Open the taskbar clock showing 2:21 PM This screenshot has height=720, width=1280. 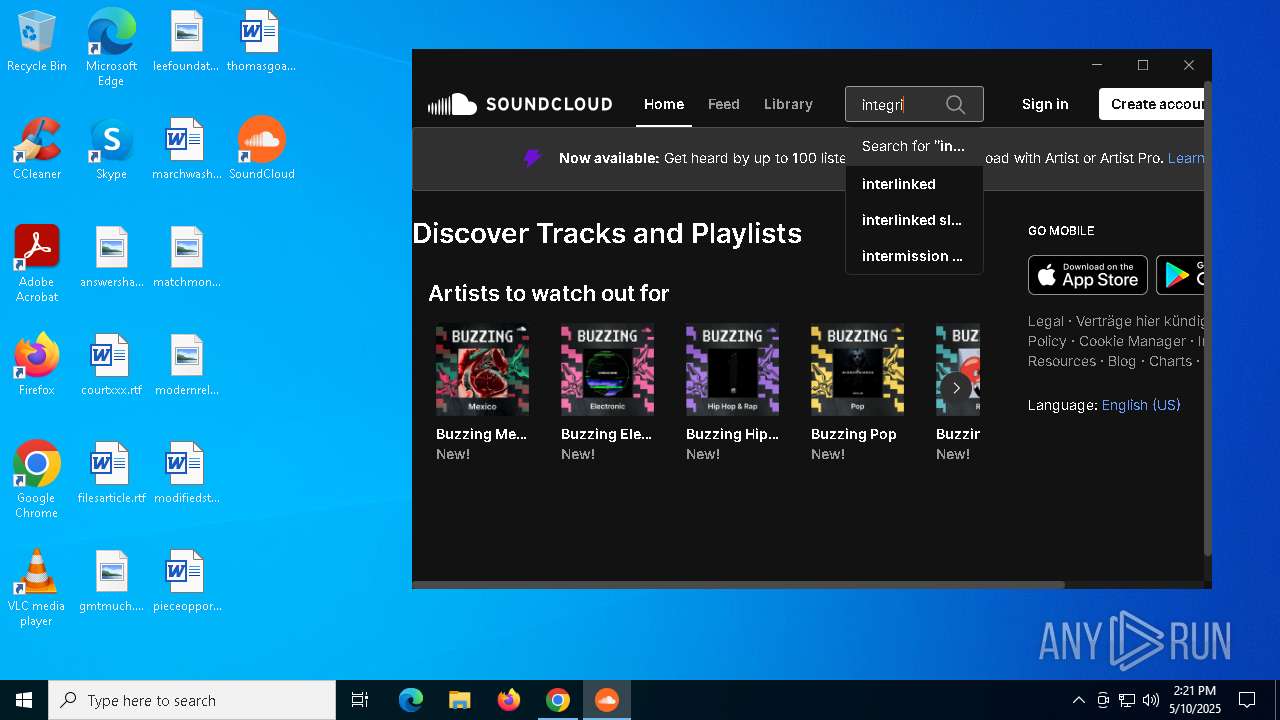(x=1195, y=700)
